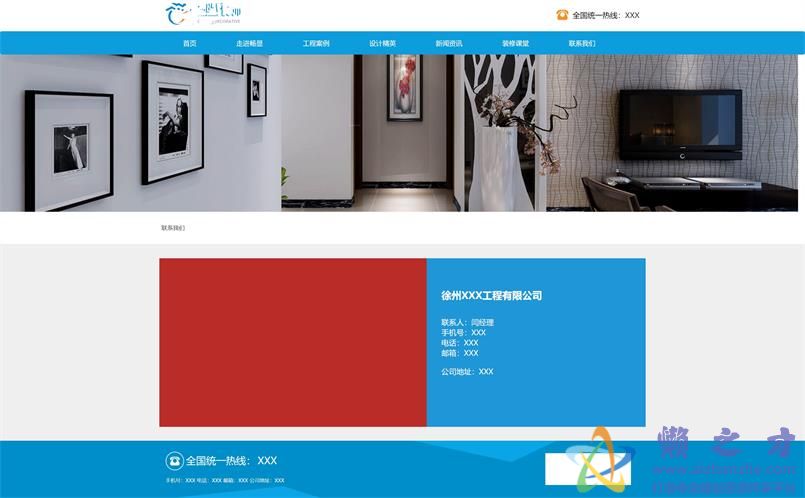805x498 pixels.
Task: Open the 首页 navigation item
Action: [x=190, y=43]
